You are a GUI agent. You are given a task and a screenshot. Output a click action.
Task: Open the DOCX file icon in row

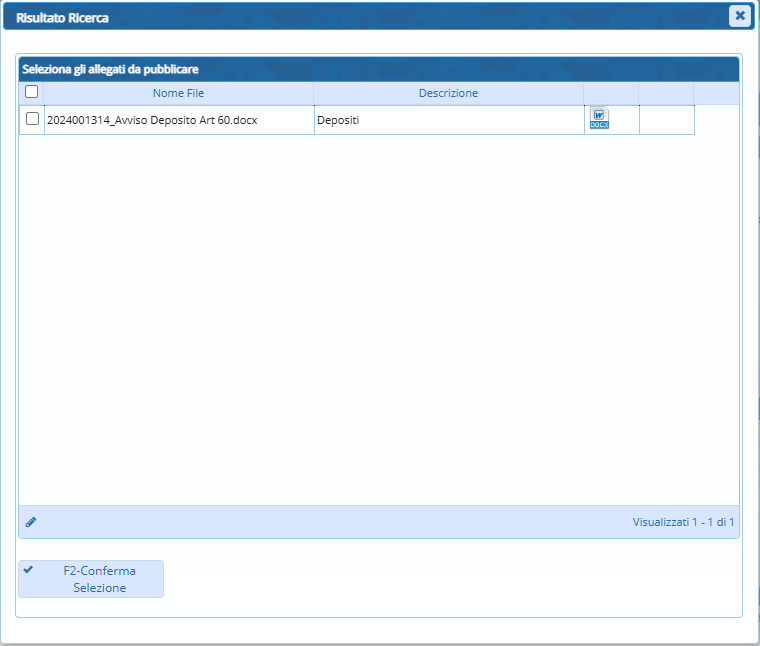tap(599, 119)
